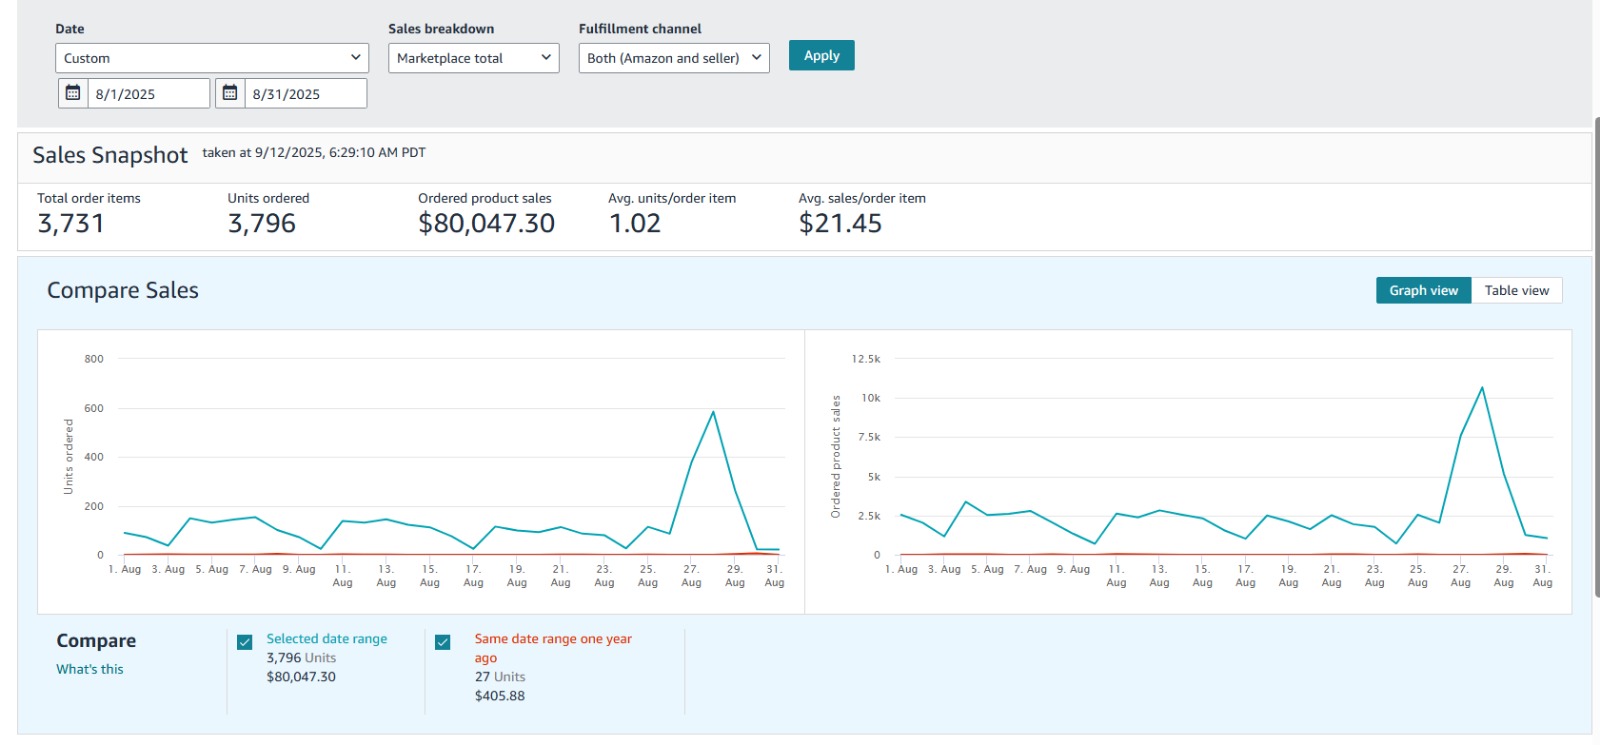The width and height of the screenshot is (1600, 745).
Task: Uncheck Same date range one year ago
Action: click(443, 642)
